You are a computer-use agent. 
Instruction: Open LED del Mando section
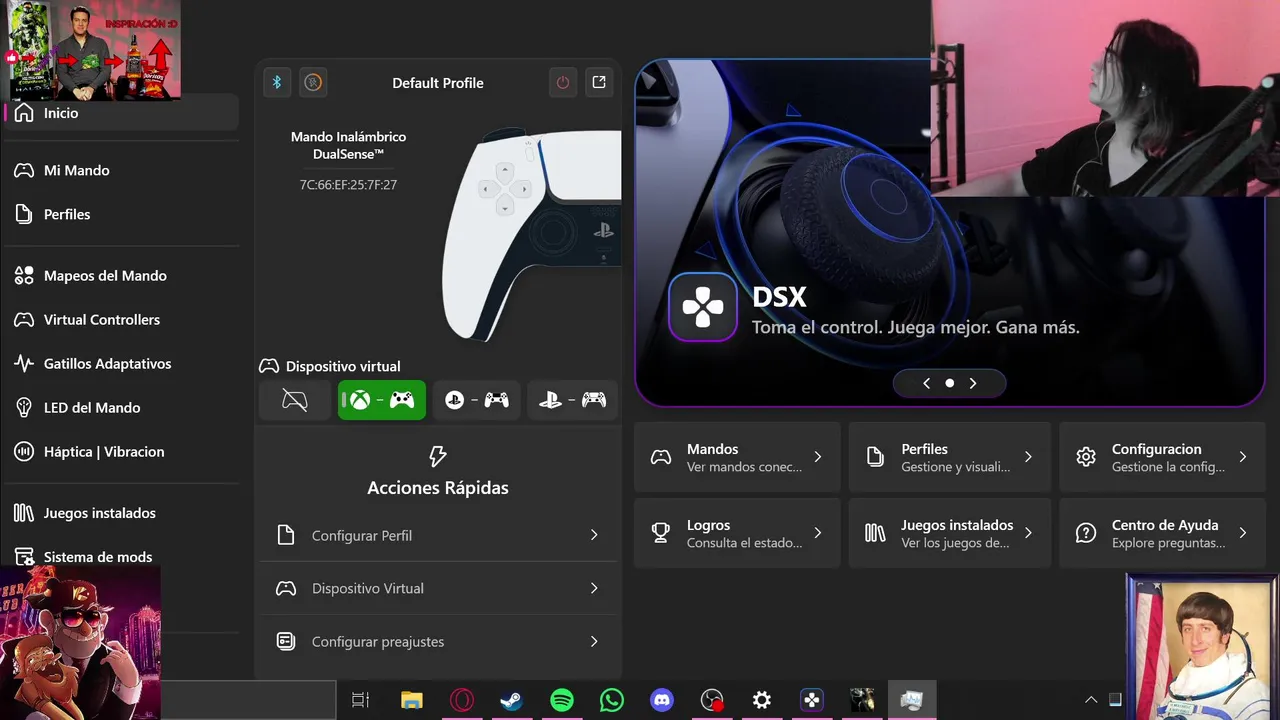pos(122,407)
